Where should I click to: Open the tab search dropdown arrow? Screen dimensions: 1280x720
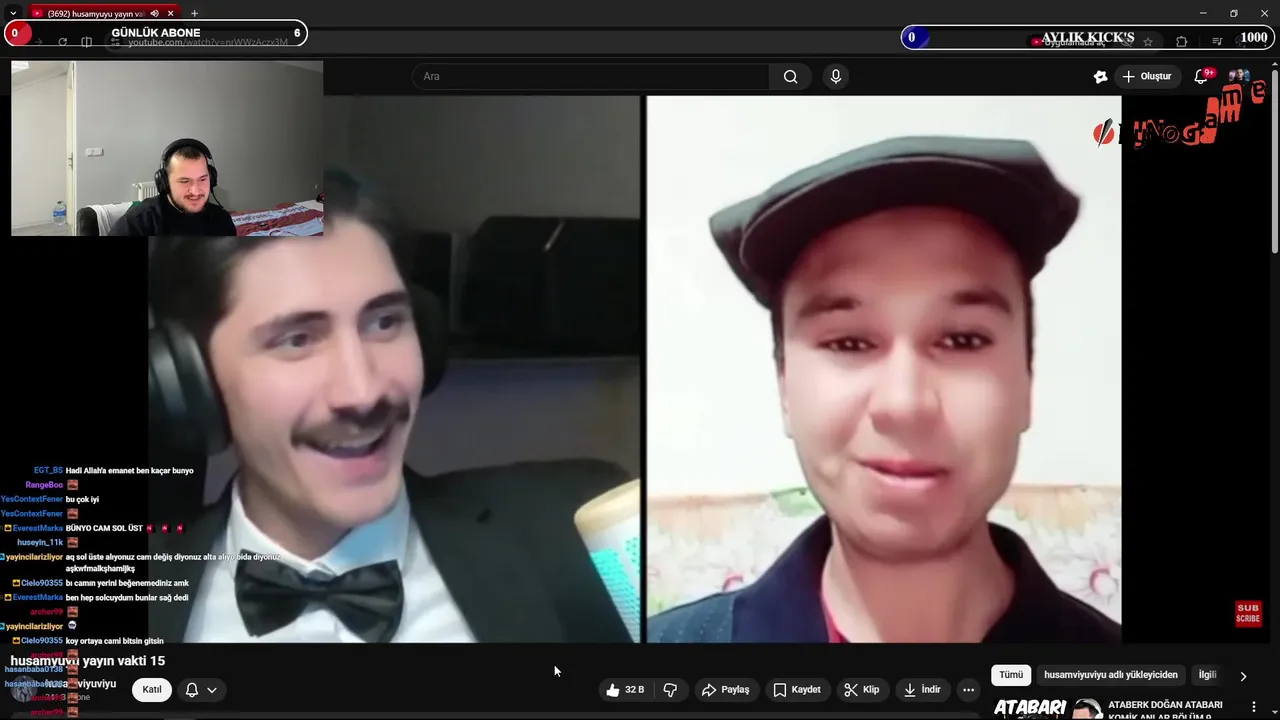coord(12,13)
